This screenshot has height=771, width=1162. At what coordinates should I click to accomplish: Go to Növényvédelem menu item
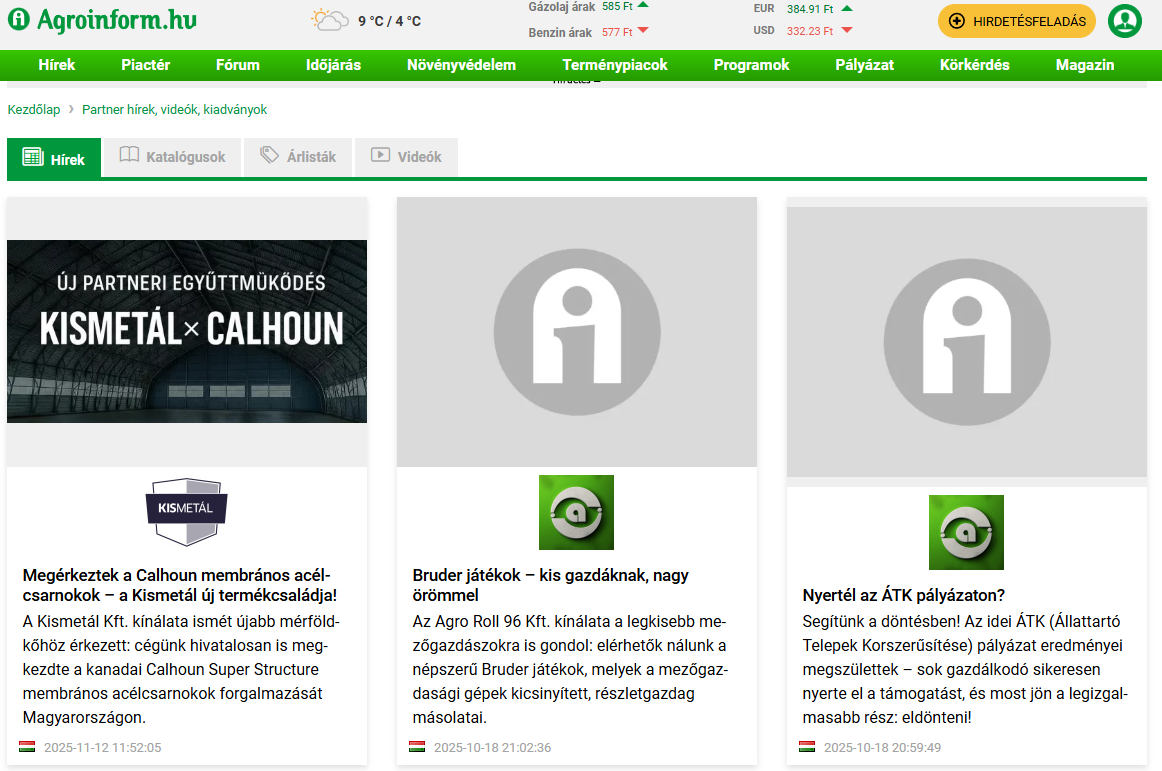[x=461, y=65]
